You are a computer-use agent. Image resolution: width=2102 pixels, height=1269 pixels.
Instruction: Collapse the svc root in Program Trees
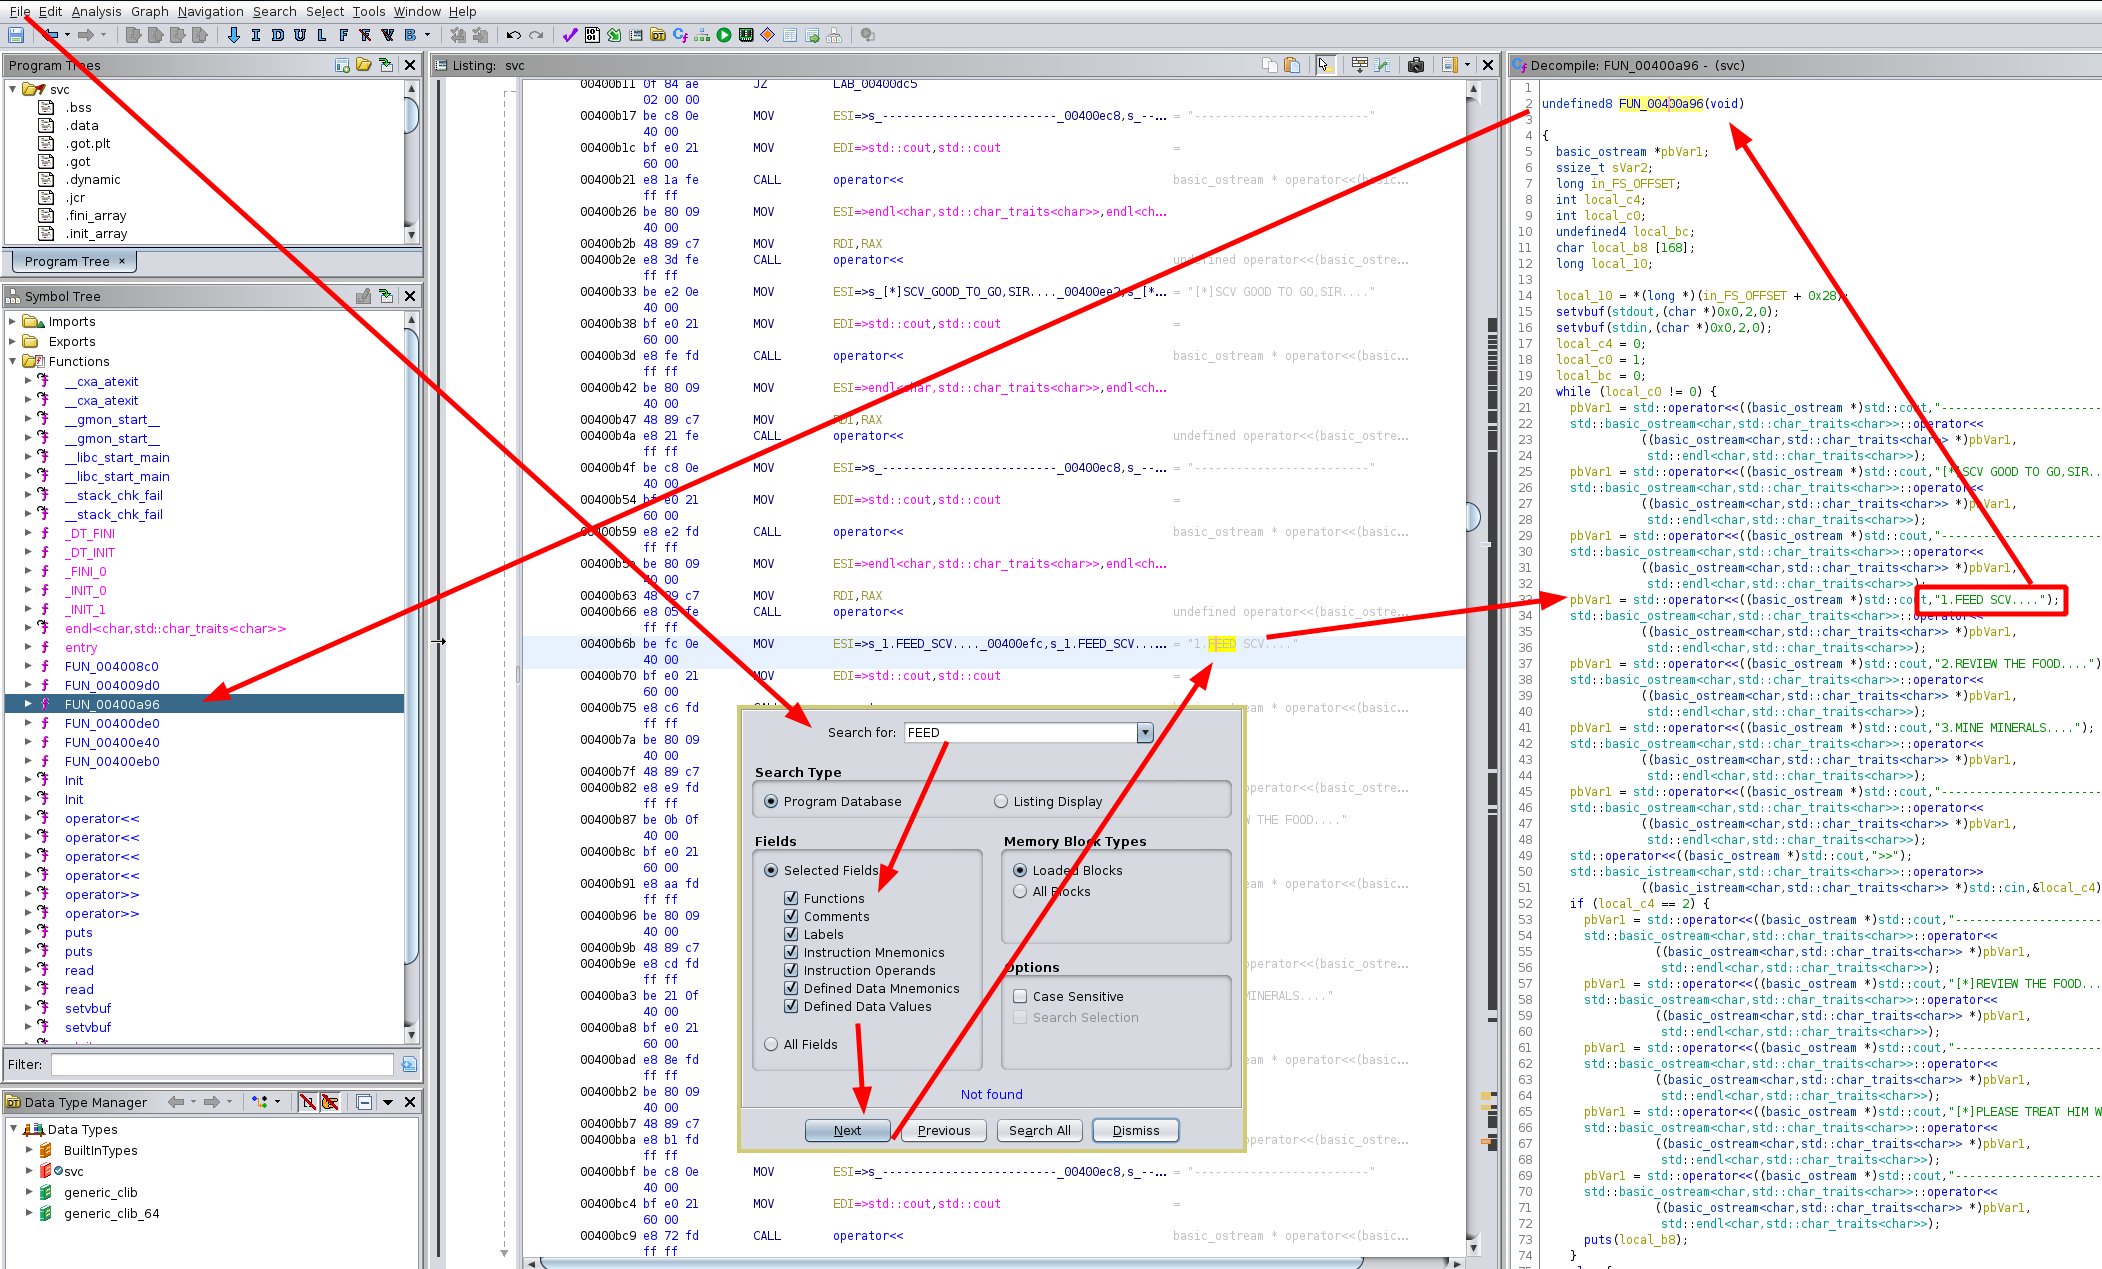12,89
